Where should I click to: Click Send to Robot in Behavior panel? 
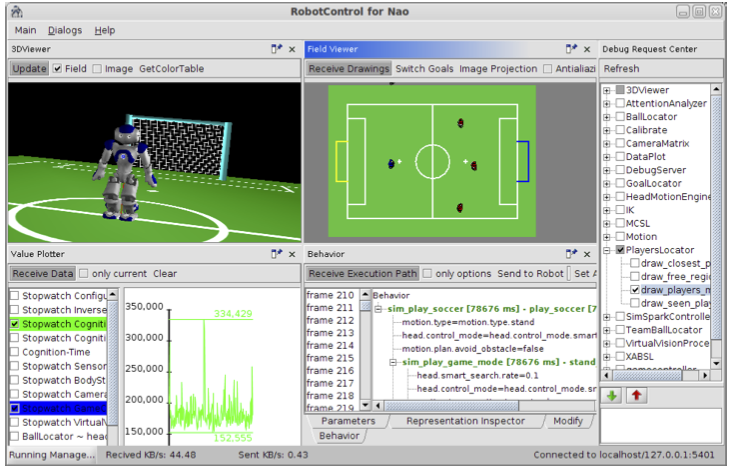[530, 273]
